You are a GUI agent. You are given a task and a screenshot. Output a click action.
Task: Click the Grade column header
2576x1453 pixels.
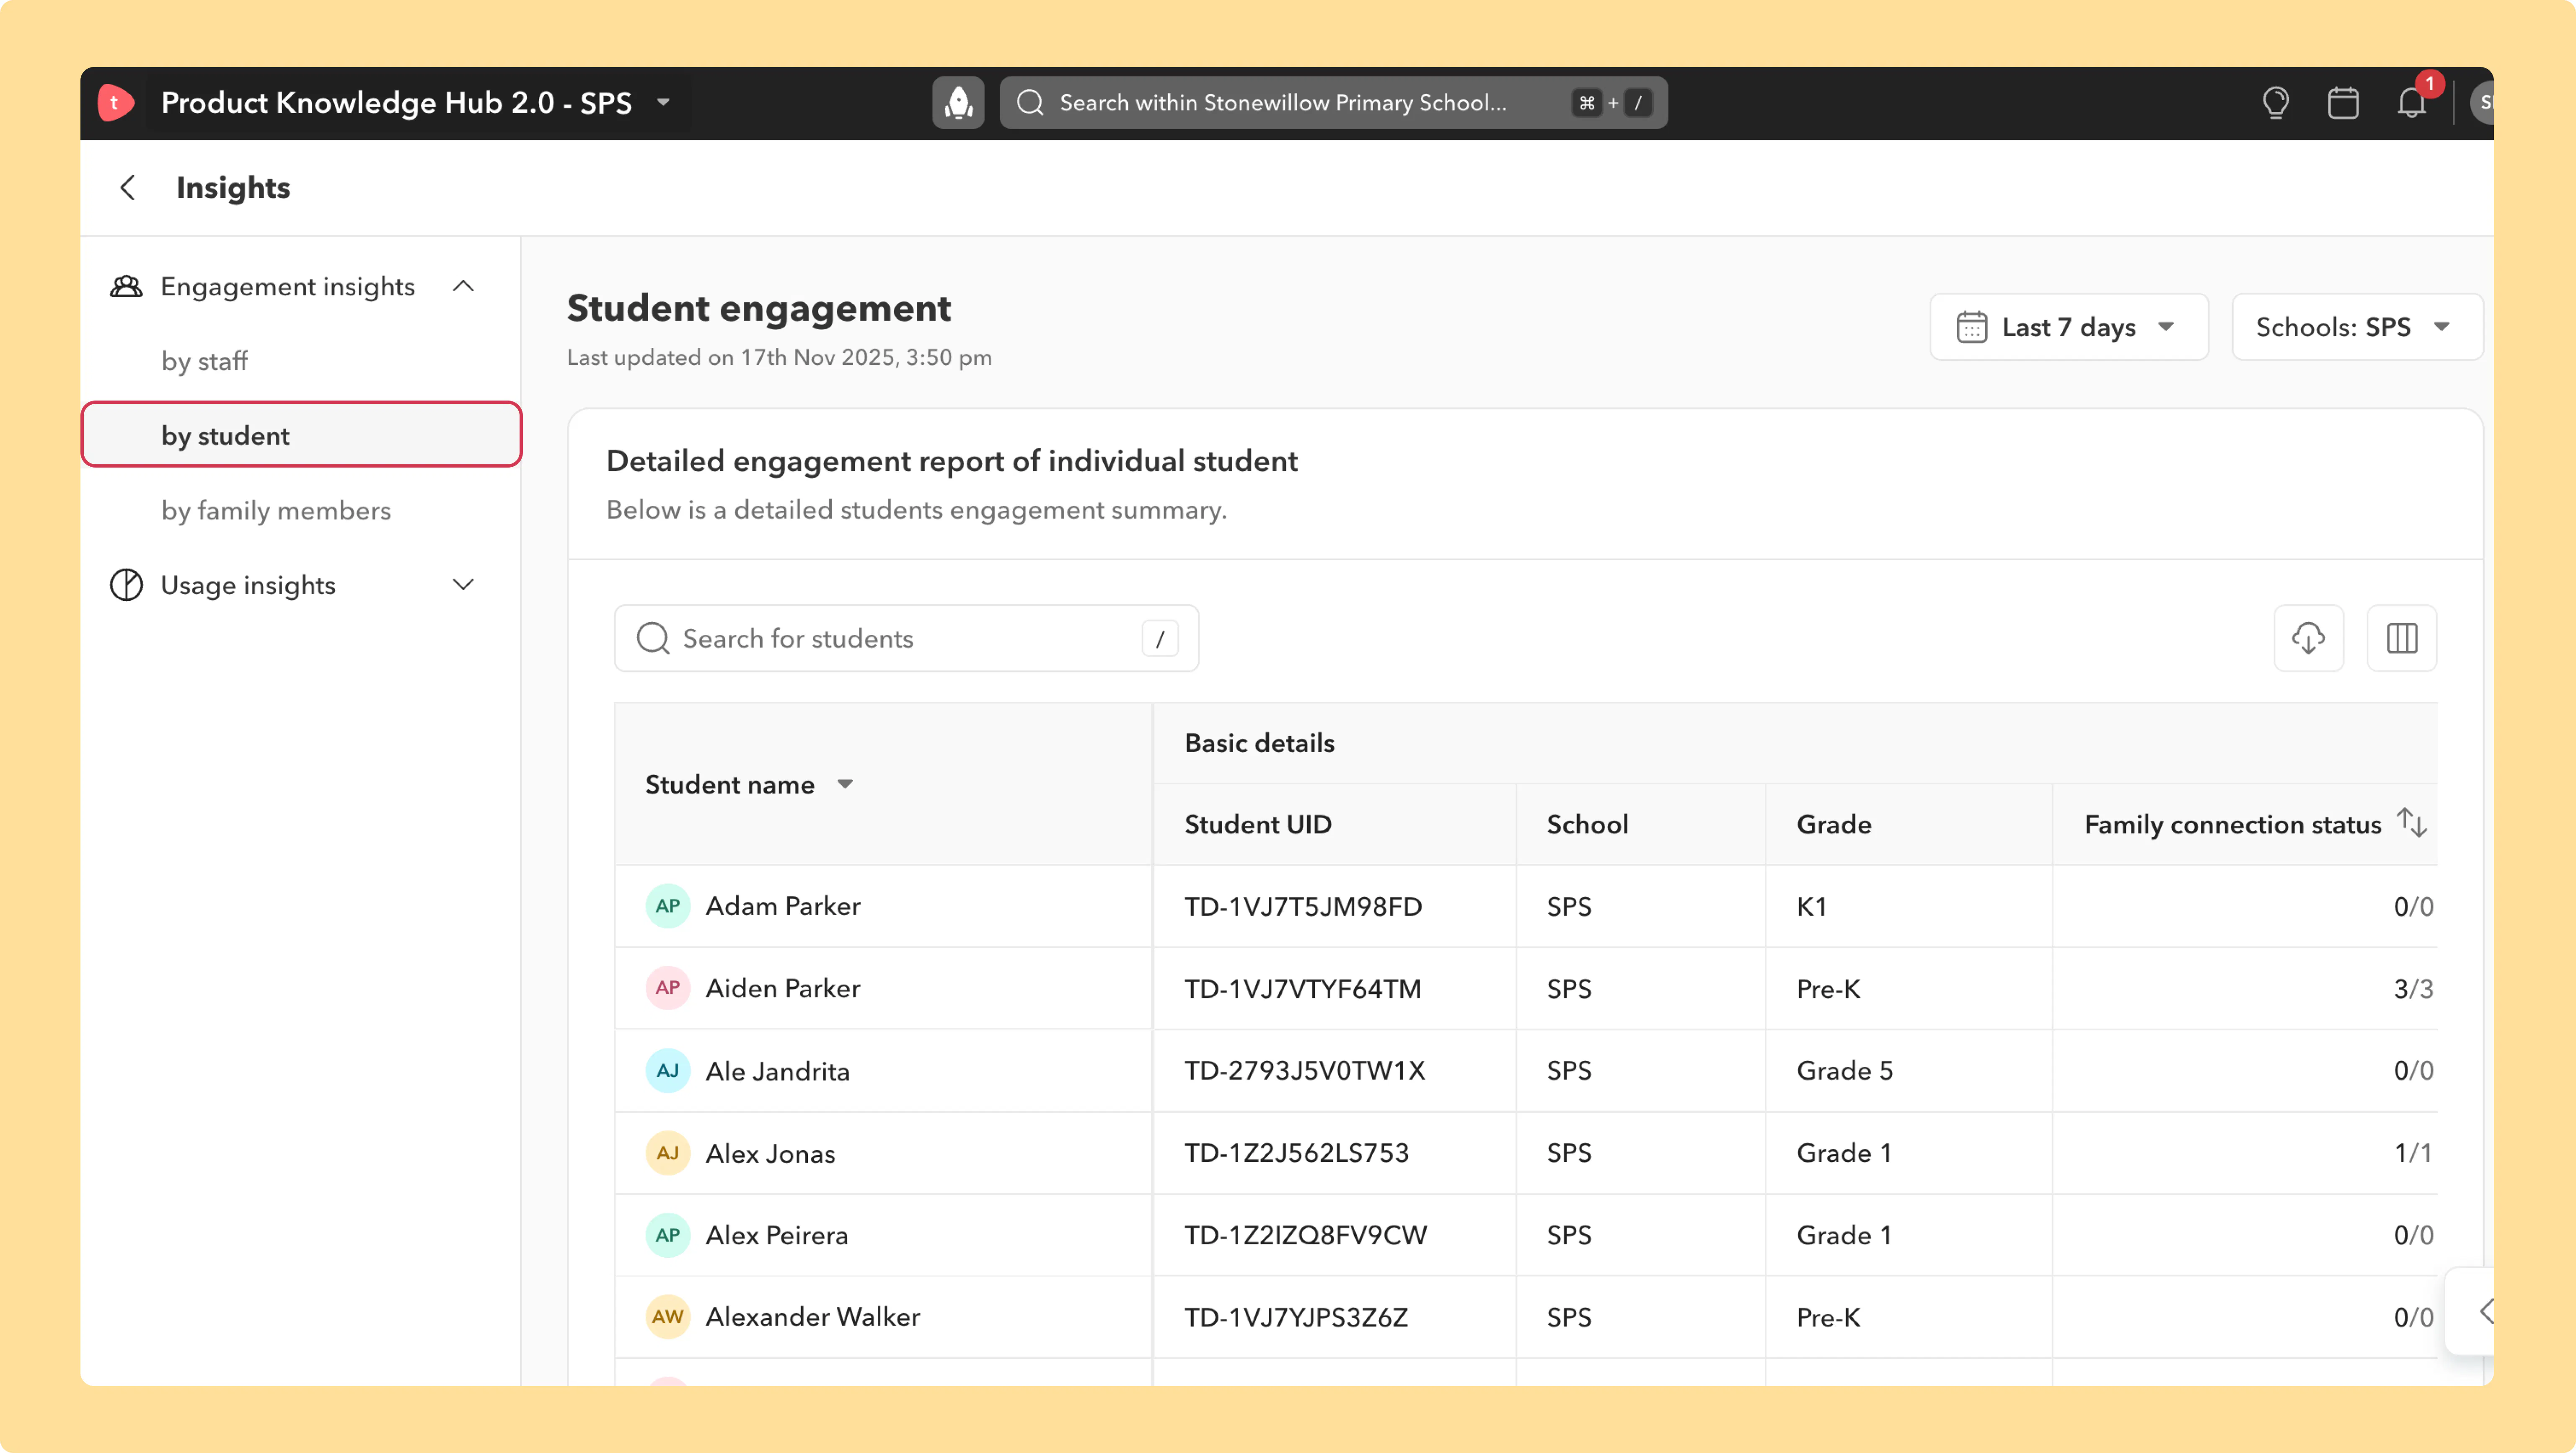point(1834,824)
